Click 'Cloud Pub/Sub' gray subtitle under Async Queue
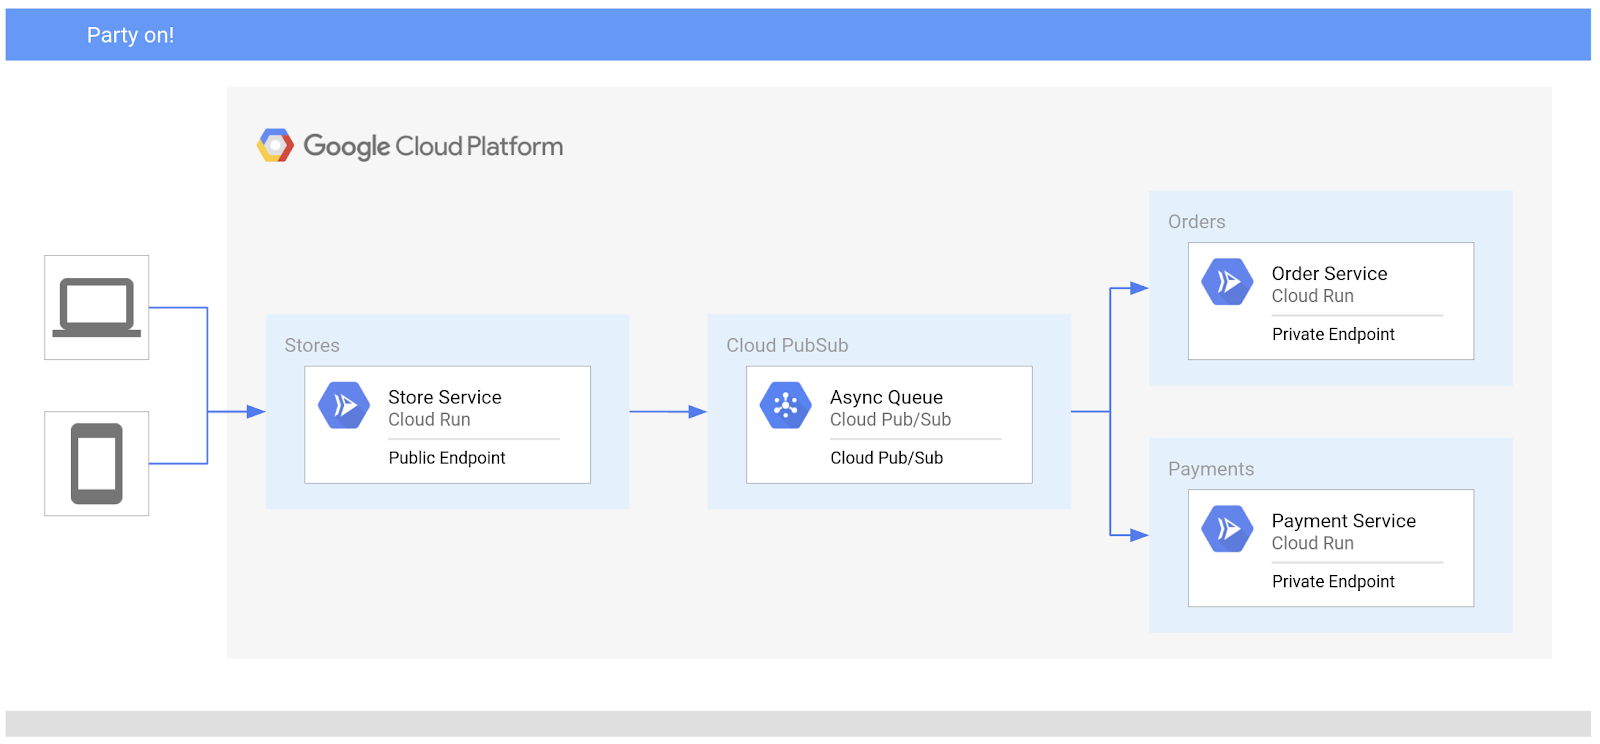The image size is (1600, 744). click(891, 420)
